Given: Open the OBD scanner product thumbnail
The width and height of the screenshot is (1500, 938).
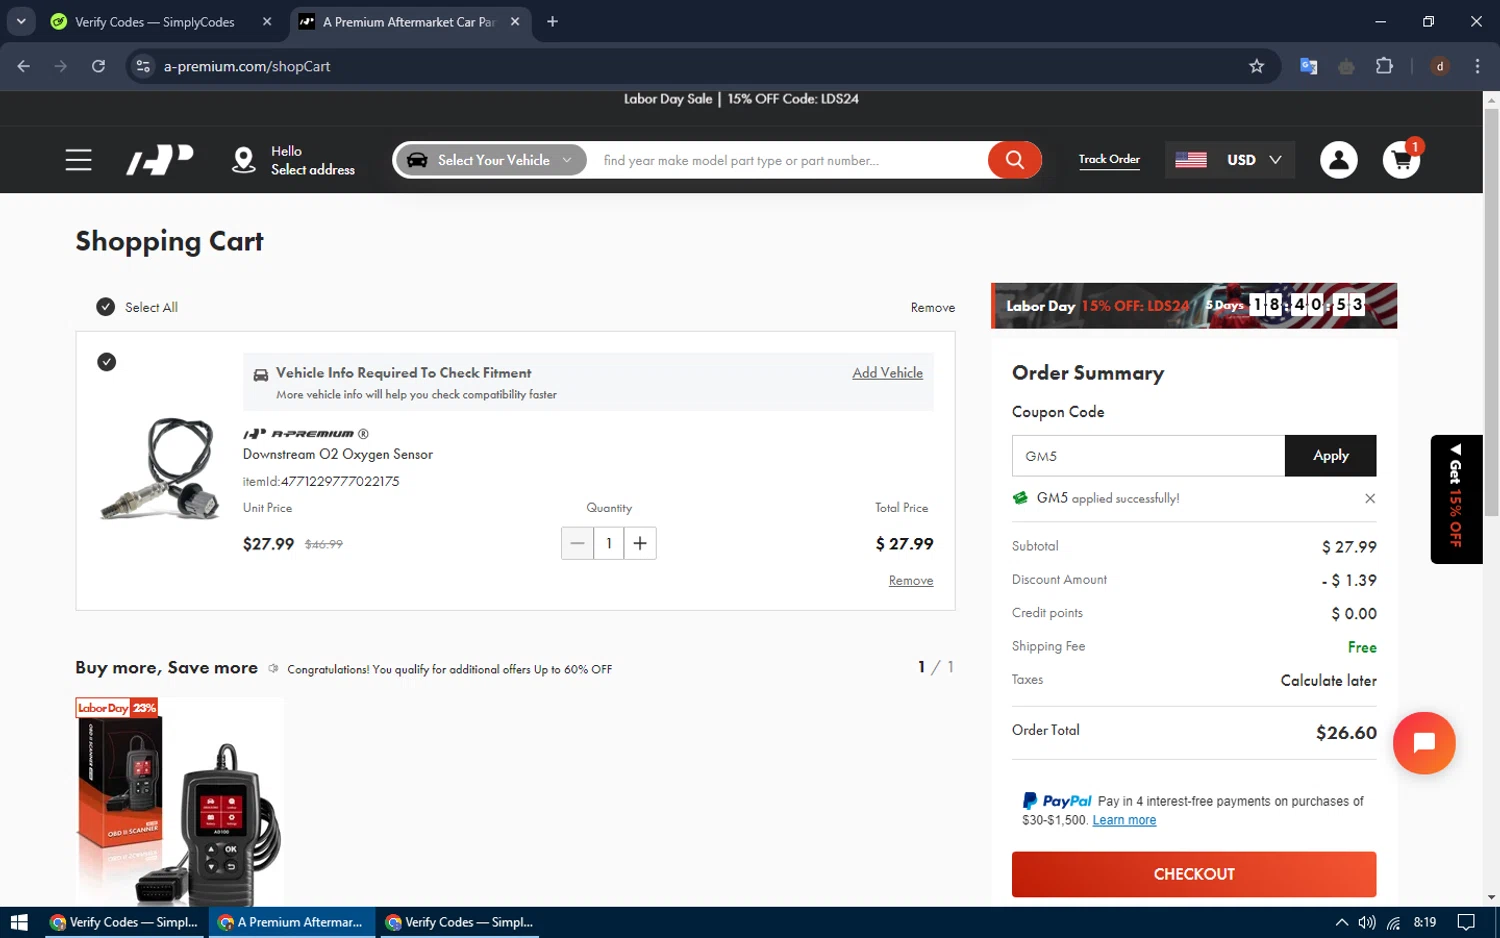Looking at the screenshot, I should pos(180,802).
